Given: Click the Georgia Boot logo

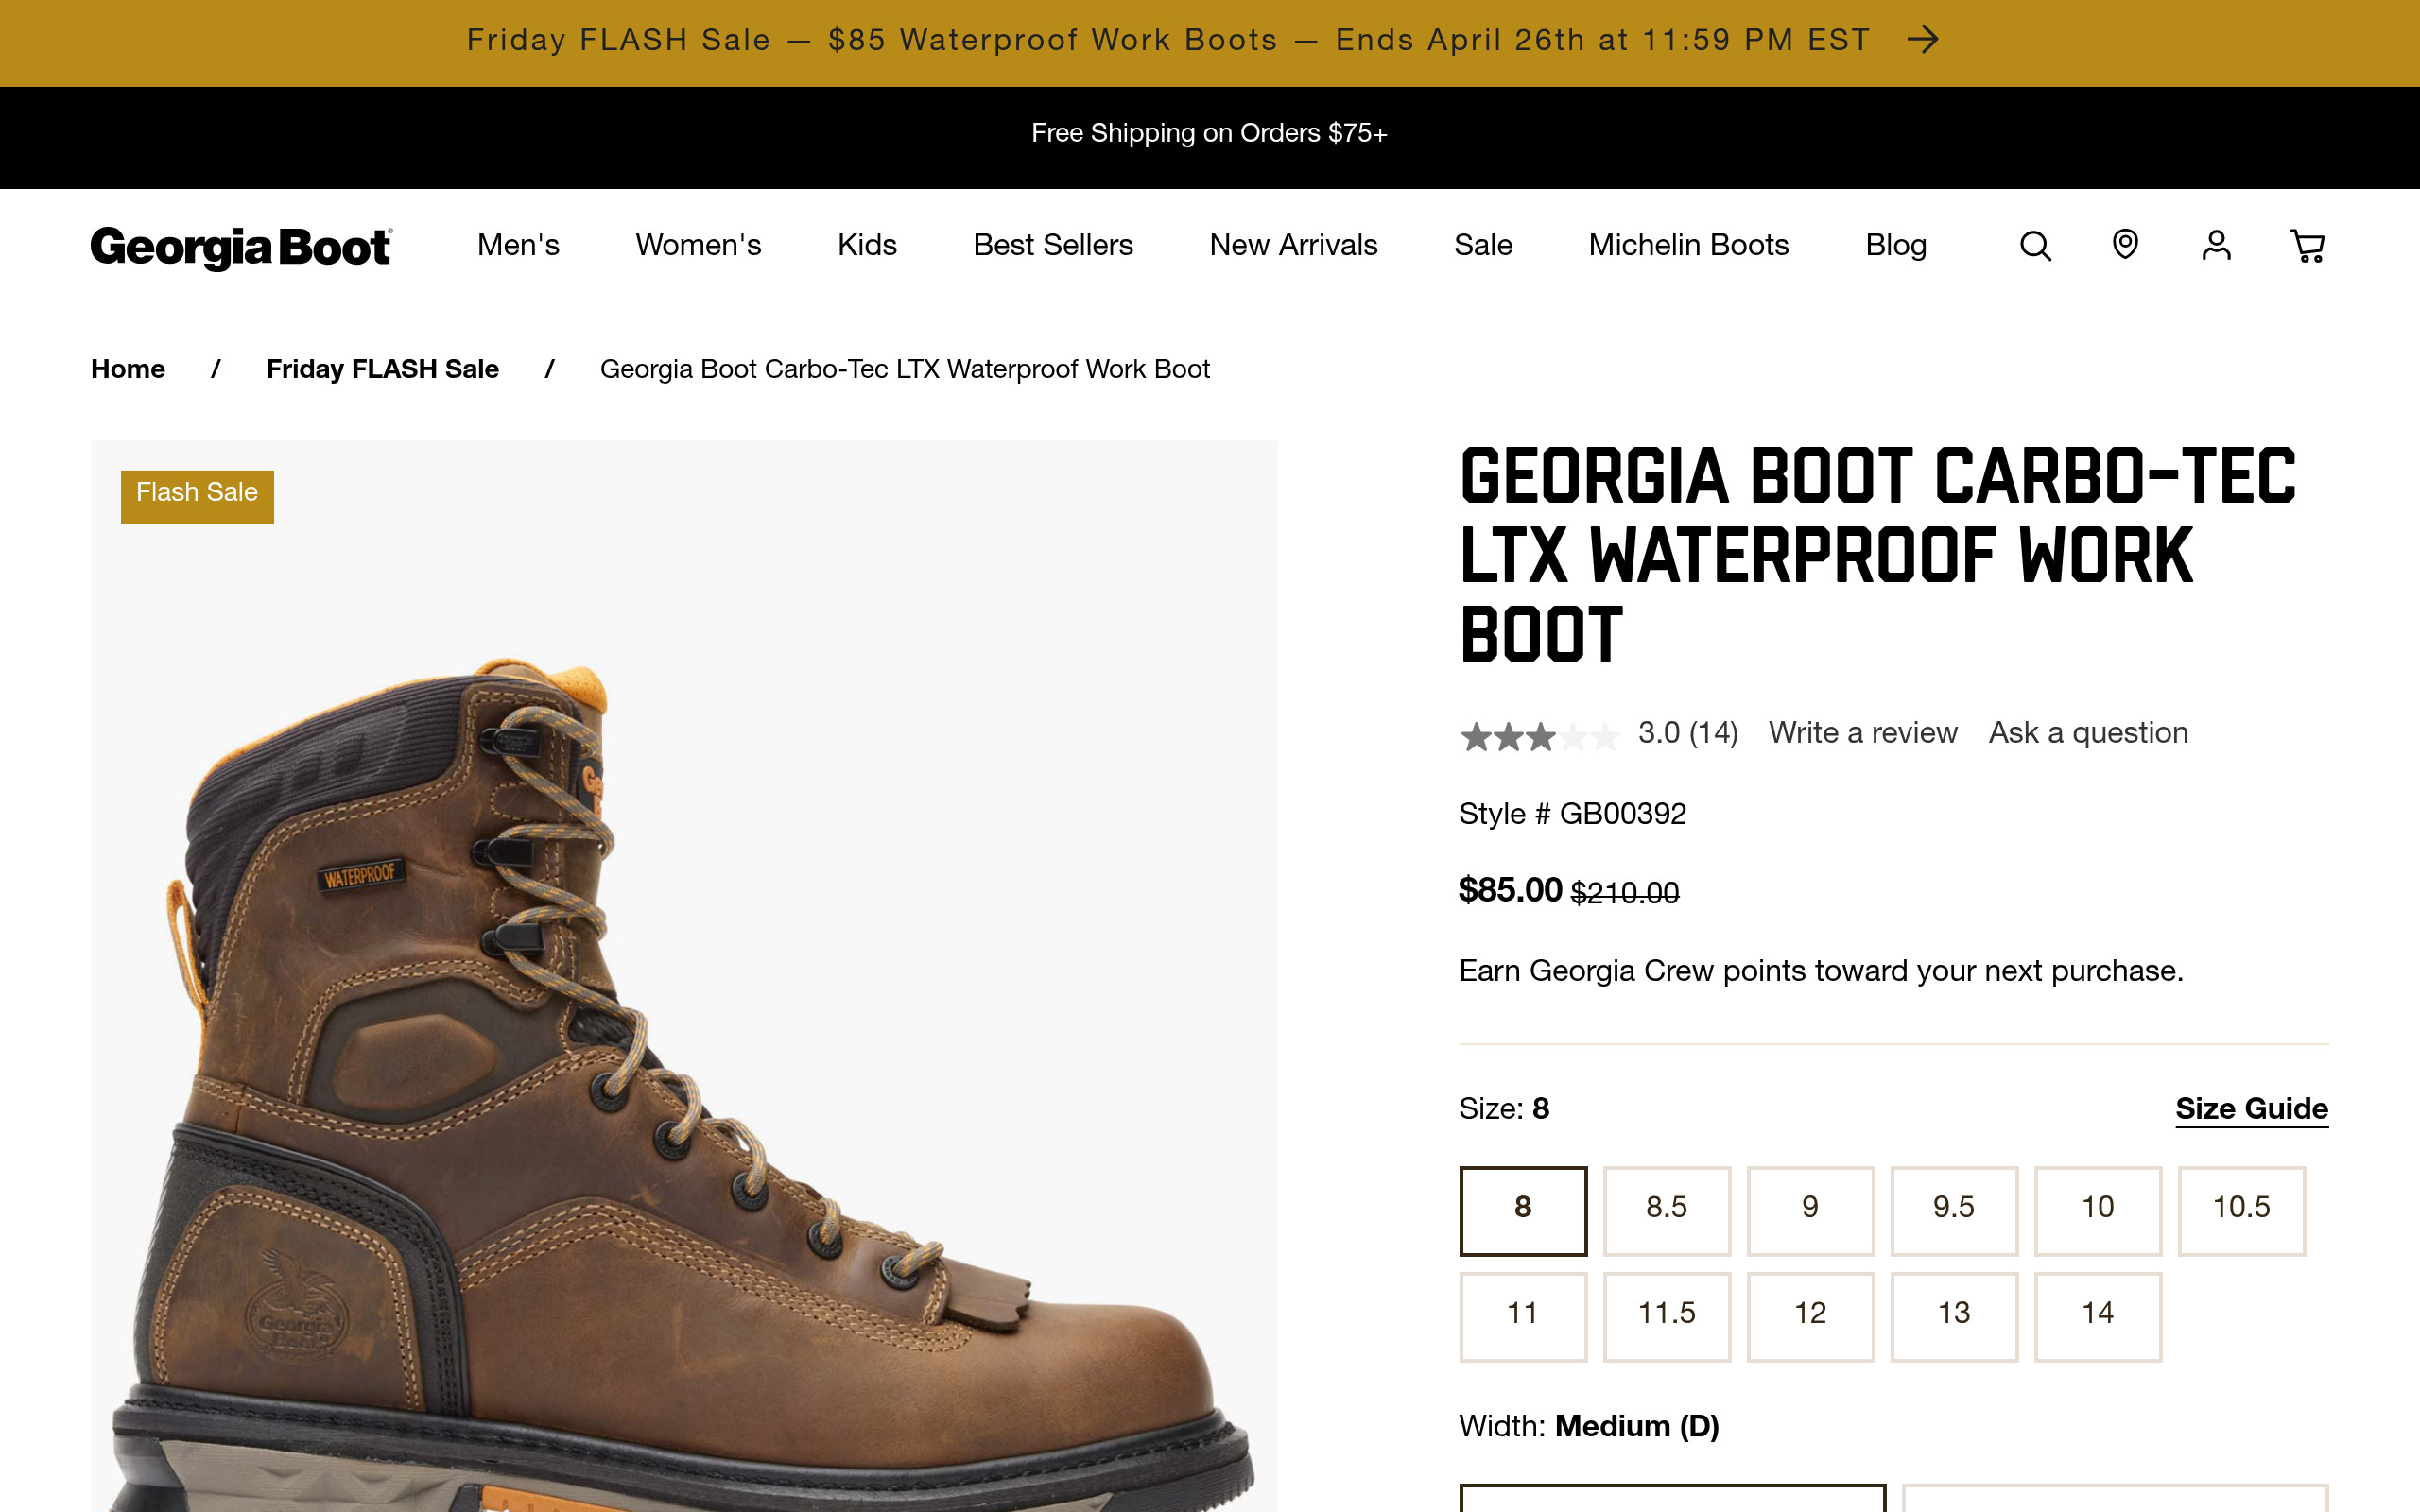Looking at the screenshot, I should point(241,247).
